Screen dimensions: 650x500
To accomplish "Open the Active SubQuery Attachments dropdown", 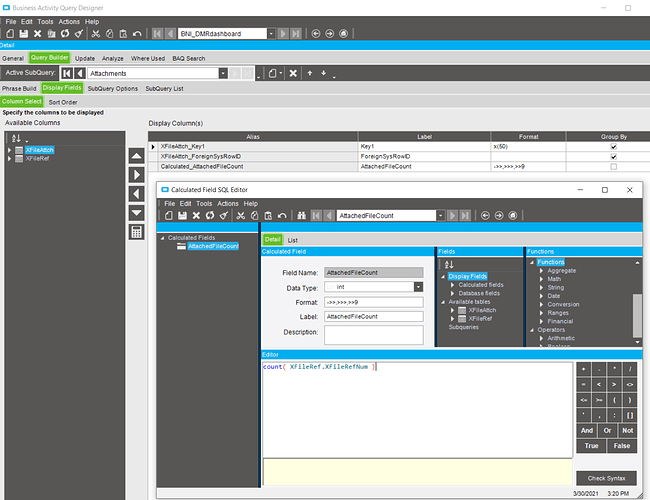I will pos(223,73).
